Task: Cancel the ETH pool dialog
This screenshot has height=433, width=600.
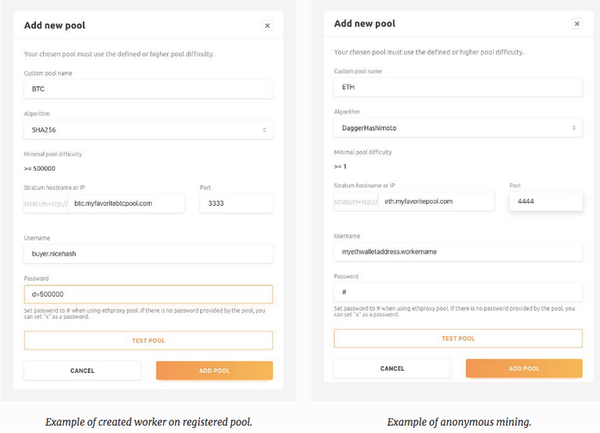Action: tap(392, 368)
